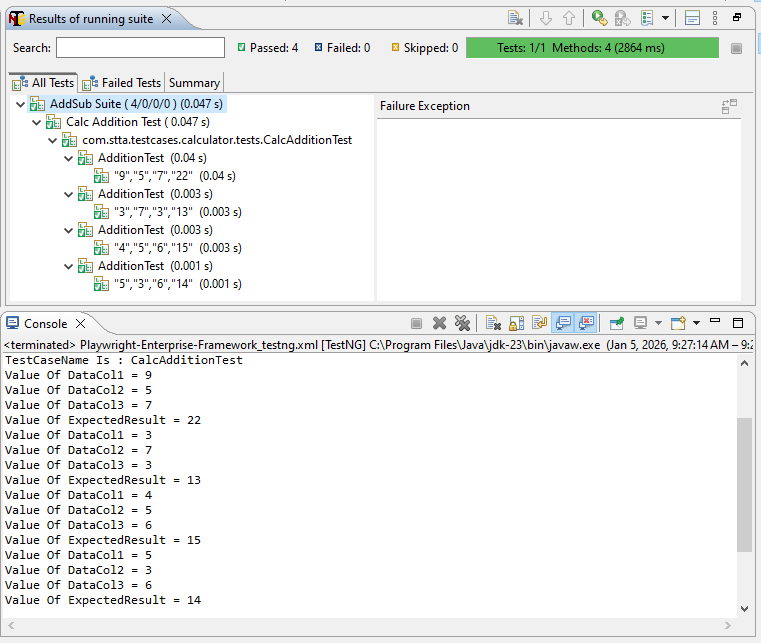Remove all terminated launches double-X icon
This screenshot has height=643, width=761.
point(462,323)
